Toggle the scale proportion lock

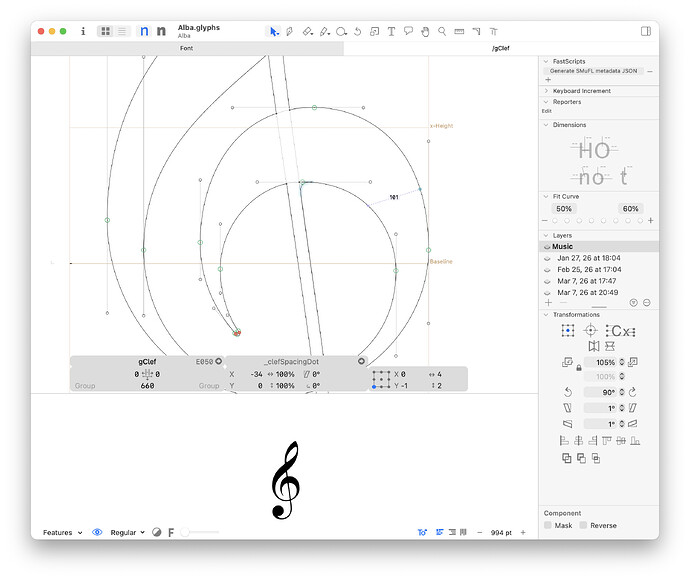coord(579,368)
